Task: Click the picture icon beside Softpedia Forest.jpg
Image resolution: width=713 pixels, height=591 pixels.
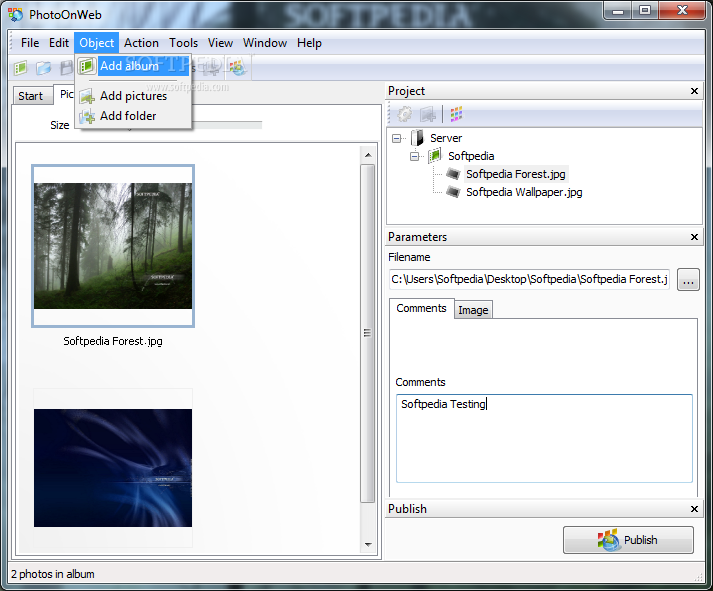Action: pyautogui.click(x=453, y=174)
